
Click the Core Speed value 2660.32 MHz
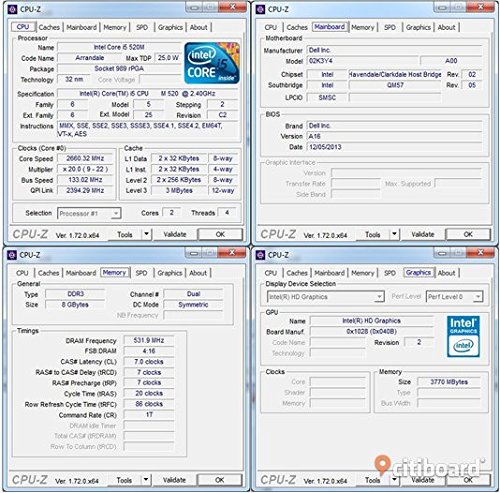[85, 158]
